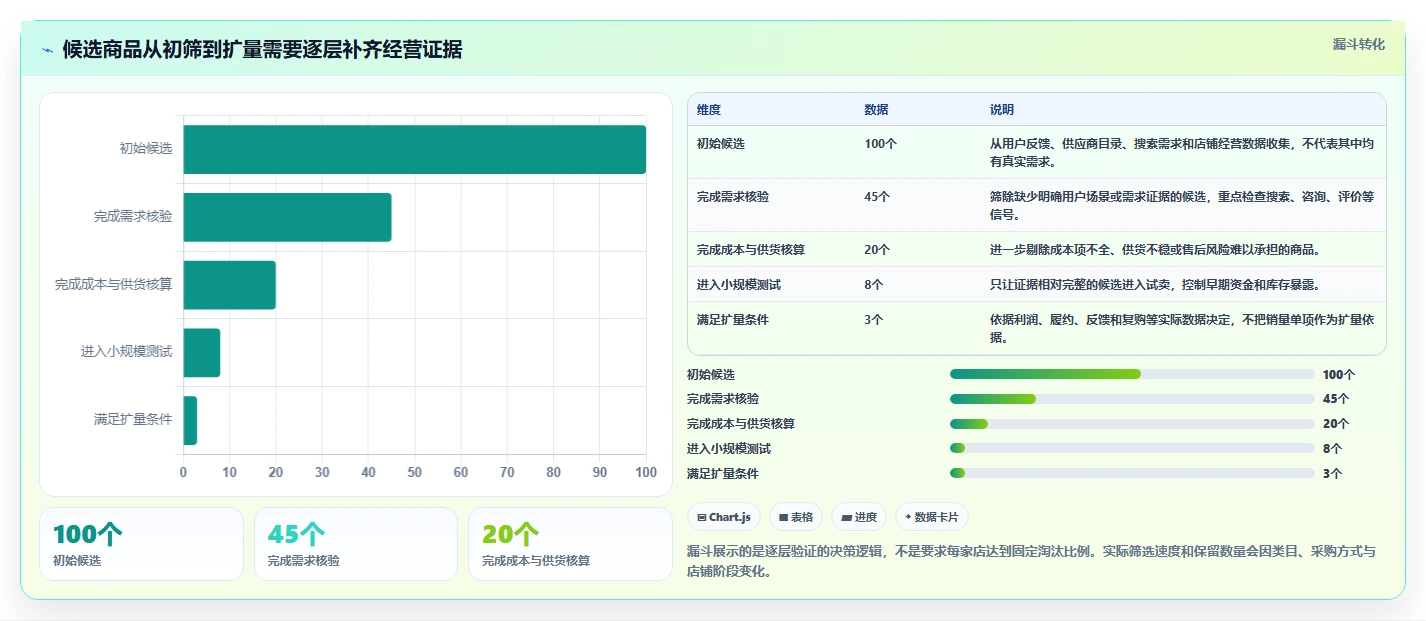The width and height of the screenshot is (1426, 621).
Task: Click the 完成成本与供货核算 chart bar
Action: (229, 285)
